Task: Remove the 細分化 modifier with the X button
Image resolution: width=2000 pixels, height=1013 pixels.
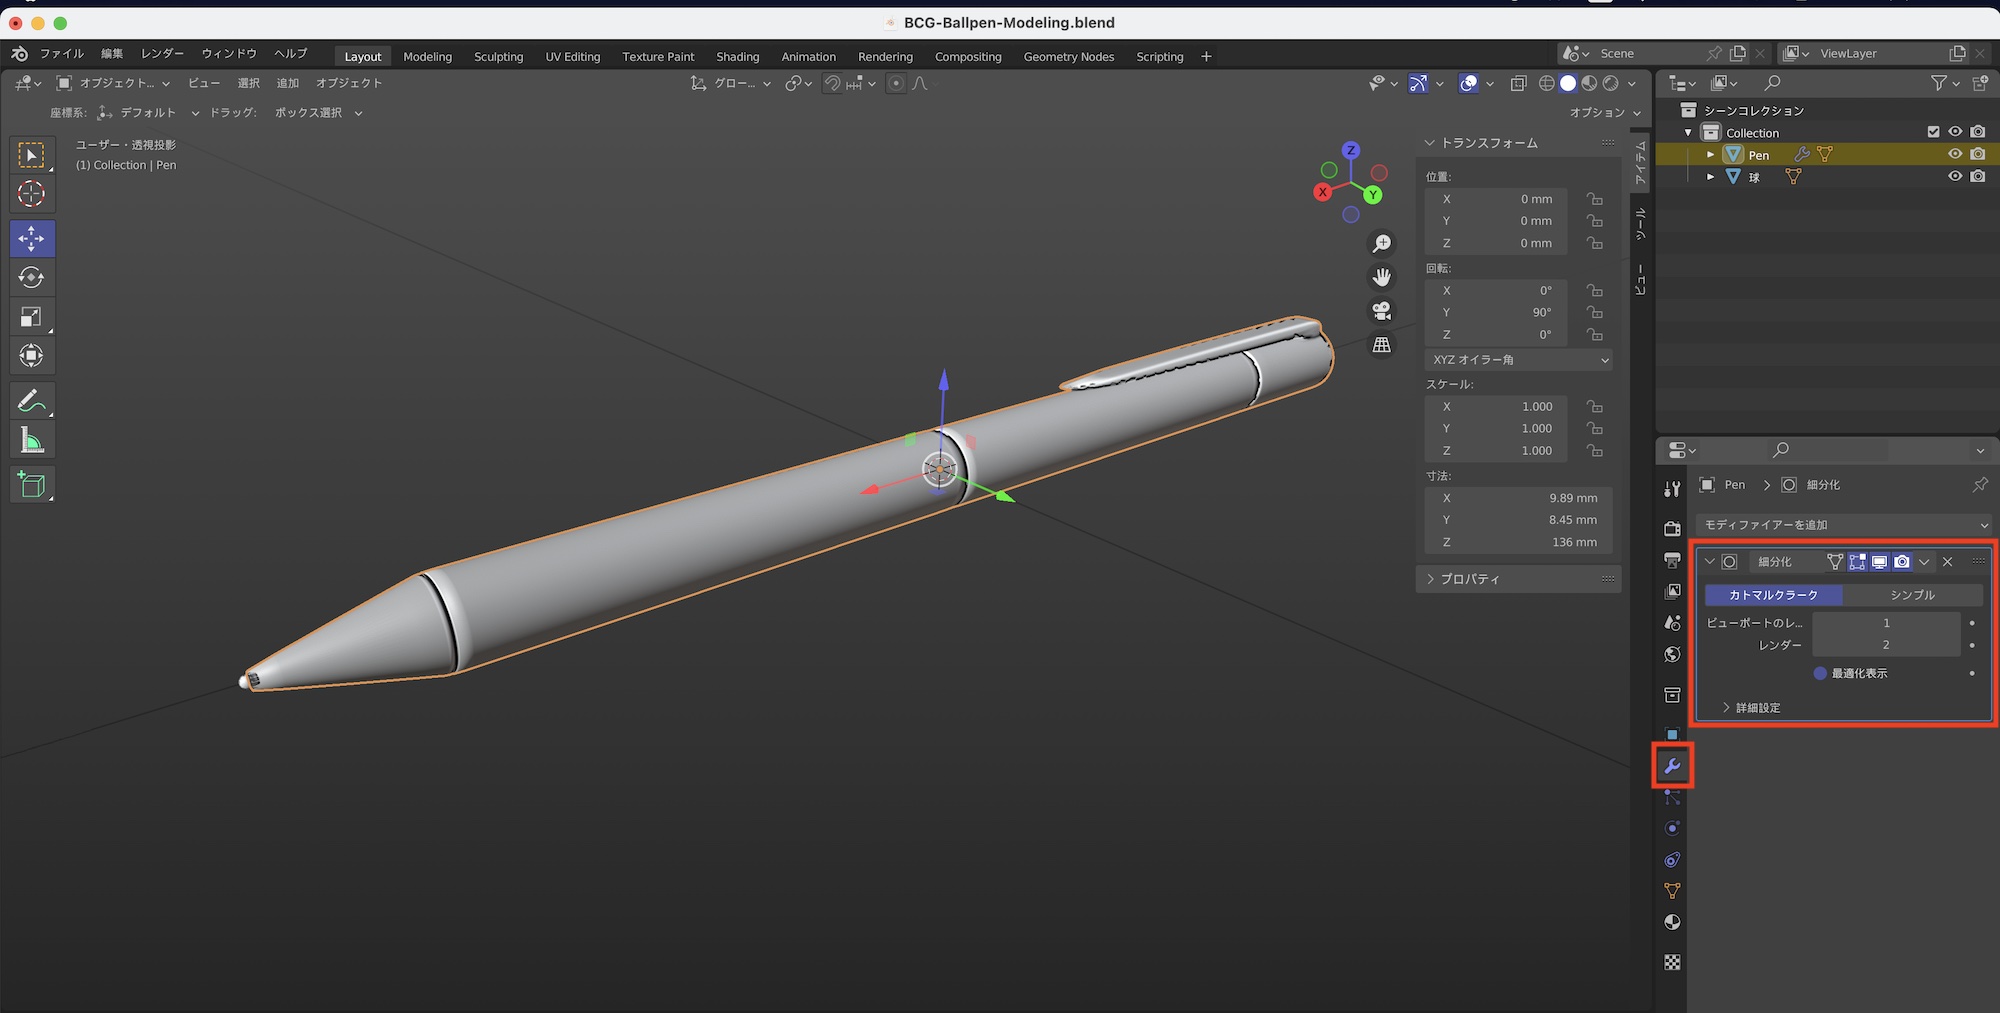Action: (1947, 562)
